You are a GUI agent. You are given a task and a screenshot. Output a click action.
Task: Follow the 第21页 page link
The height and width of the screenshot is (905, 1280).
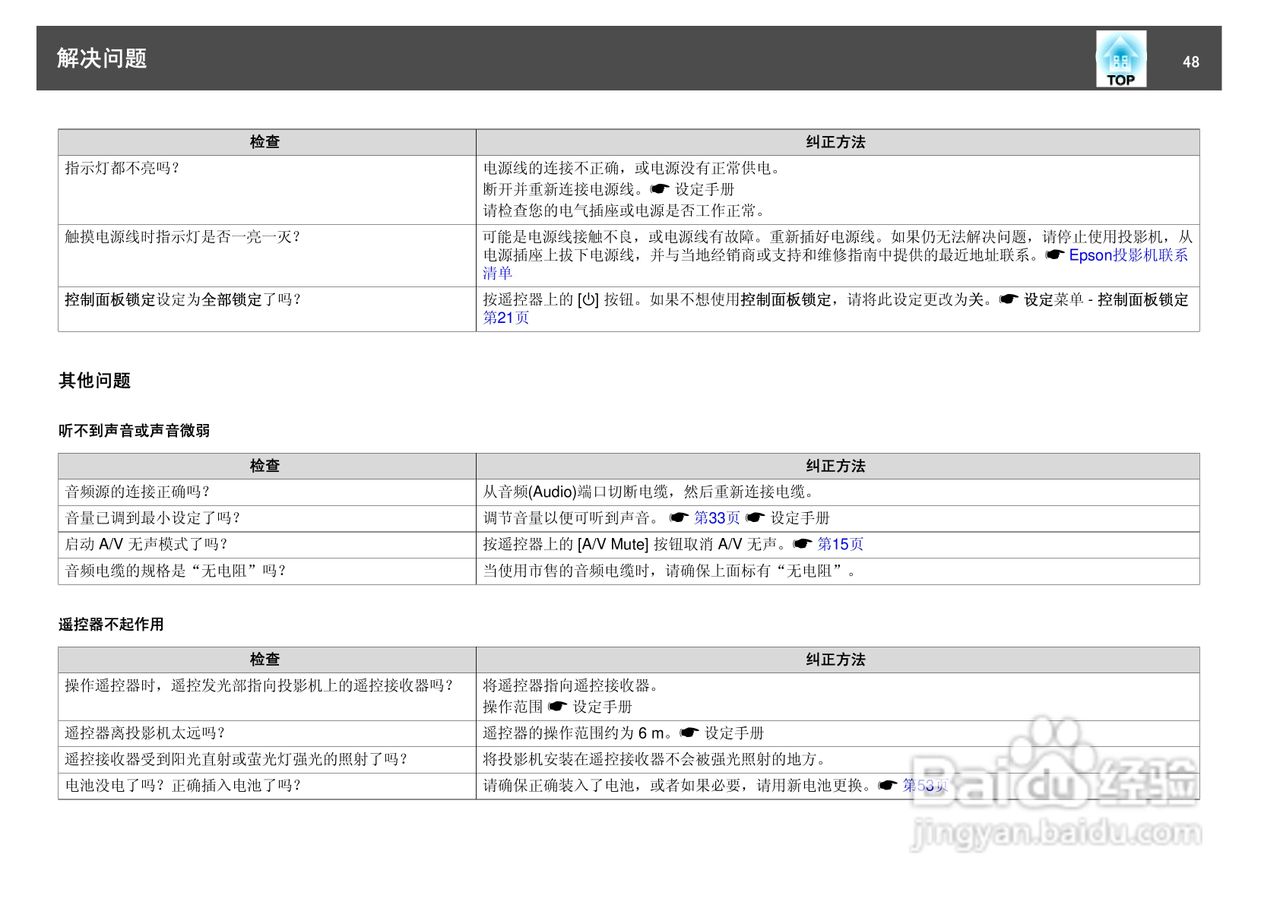click(506, 318)
